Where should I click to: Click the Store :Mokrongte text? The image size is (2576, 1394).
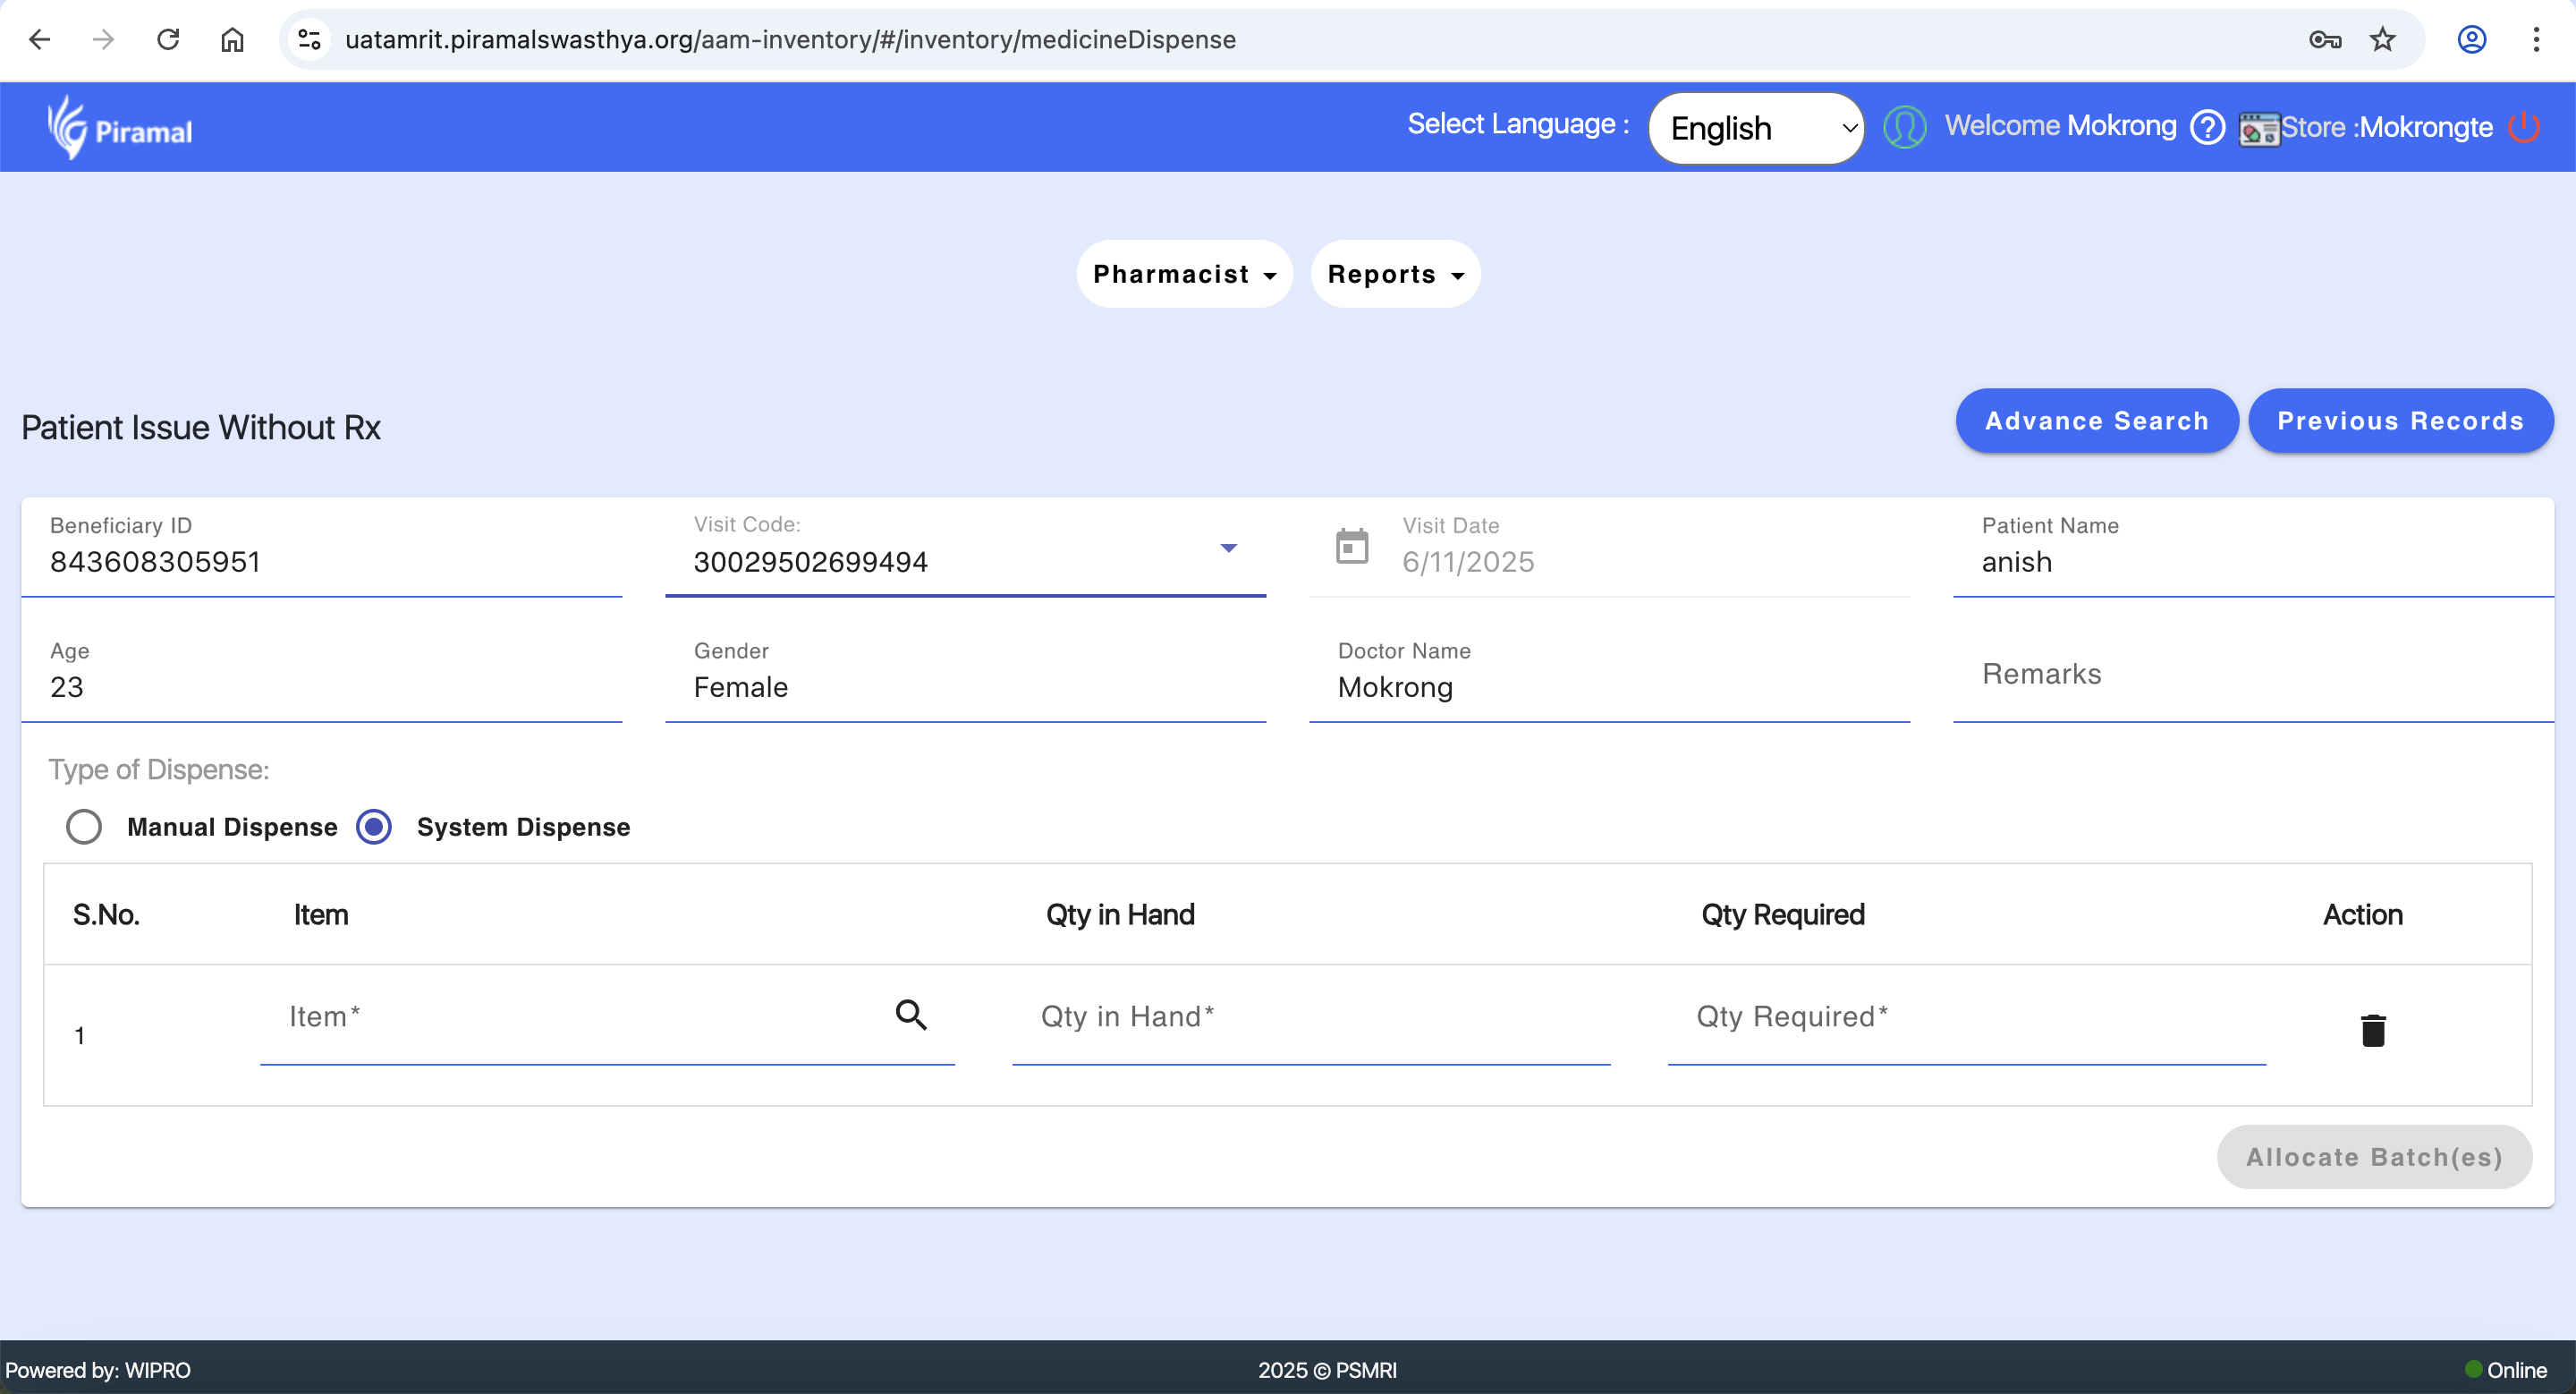(x=2387, y=127)
